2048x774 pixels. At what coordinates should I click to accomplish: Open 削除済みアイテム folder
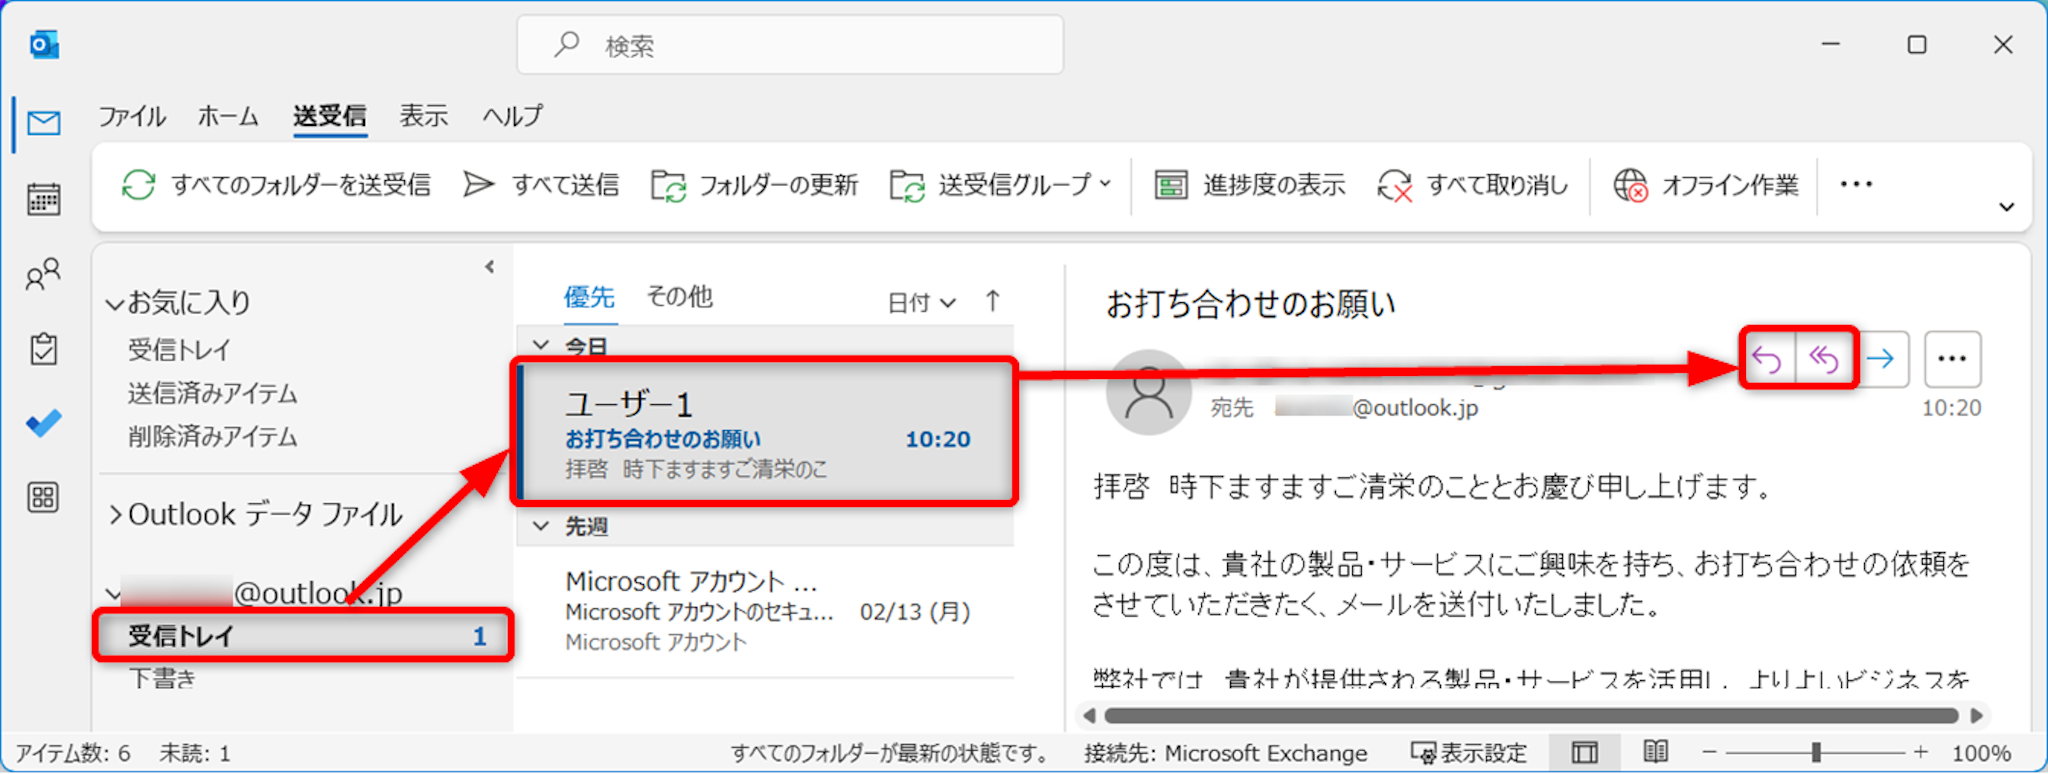coord(212,437)
